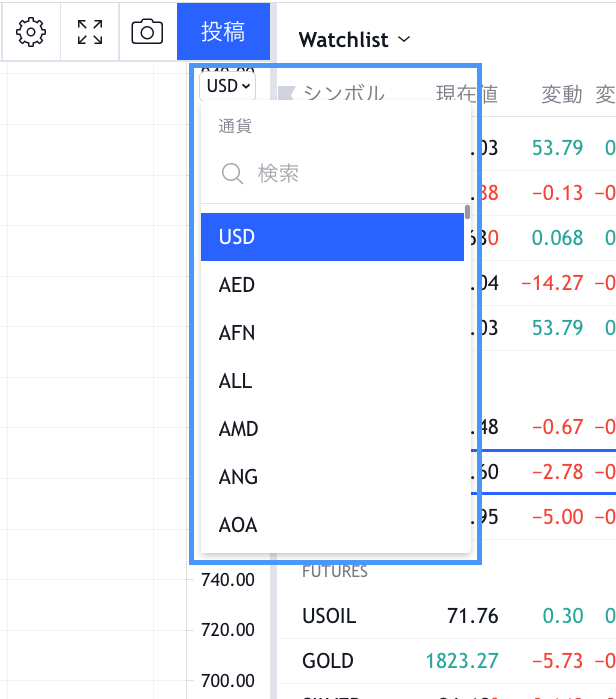Take a chart snapshot with camera icon

pos(147,33)
